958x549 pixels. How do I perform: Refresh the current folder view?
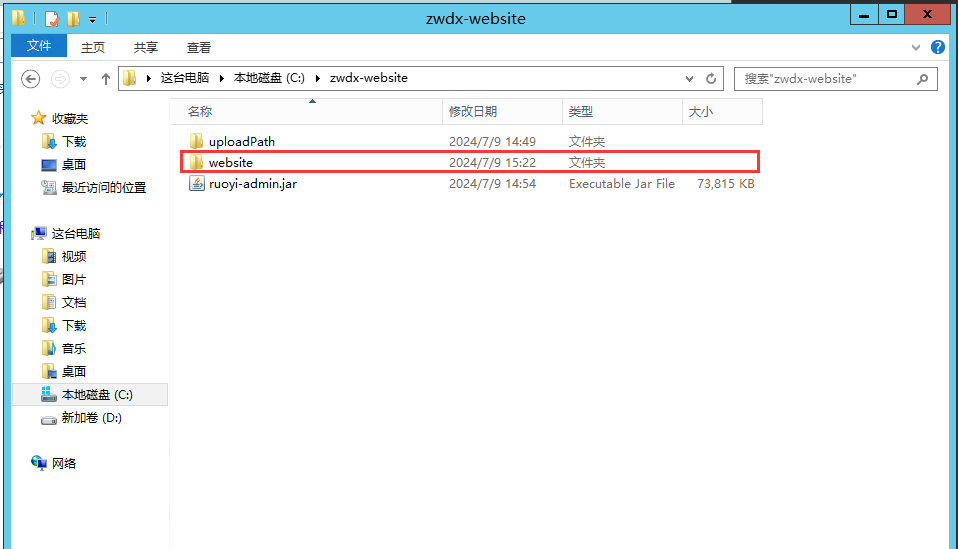click(x=711, y=79)
